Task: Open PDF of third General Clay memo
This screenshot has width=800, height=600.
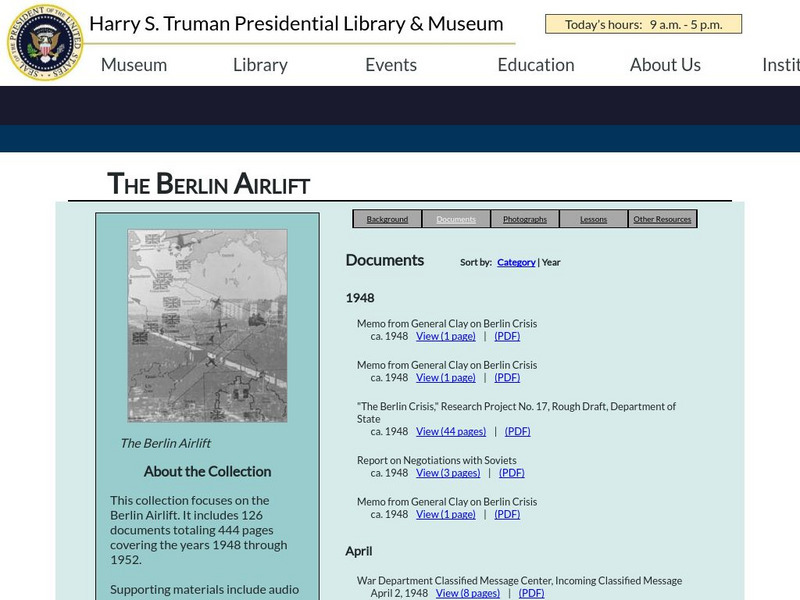Action: [507, 514]
